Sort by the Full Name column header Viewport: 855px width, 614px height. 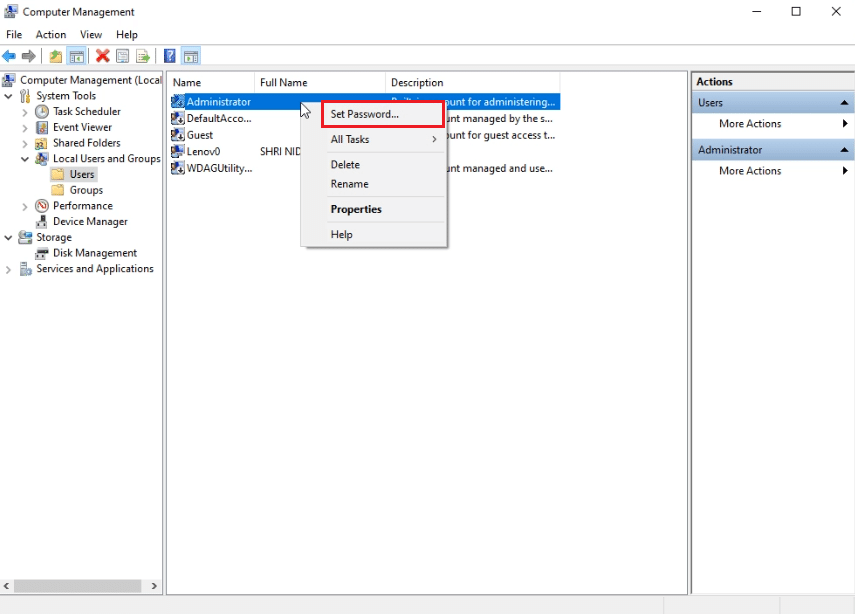click(x=320, y=82)
